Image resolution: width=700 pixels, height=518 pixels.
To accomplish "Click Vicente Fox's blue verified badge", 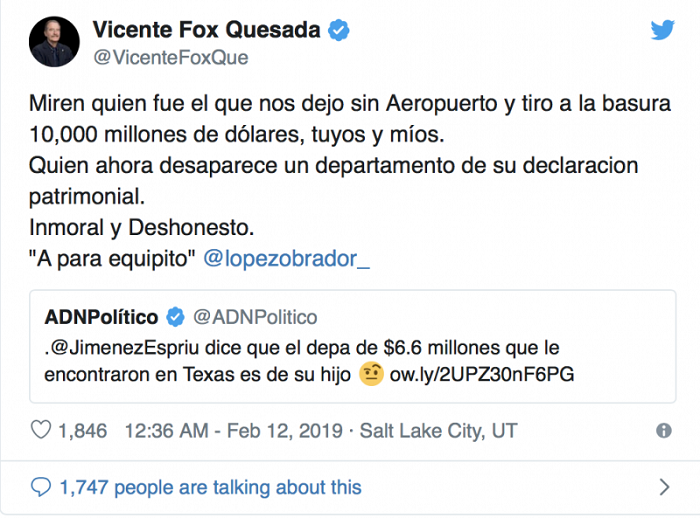I will coord(340,30).
